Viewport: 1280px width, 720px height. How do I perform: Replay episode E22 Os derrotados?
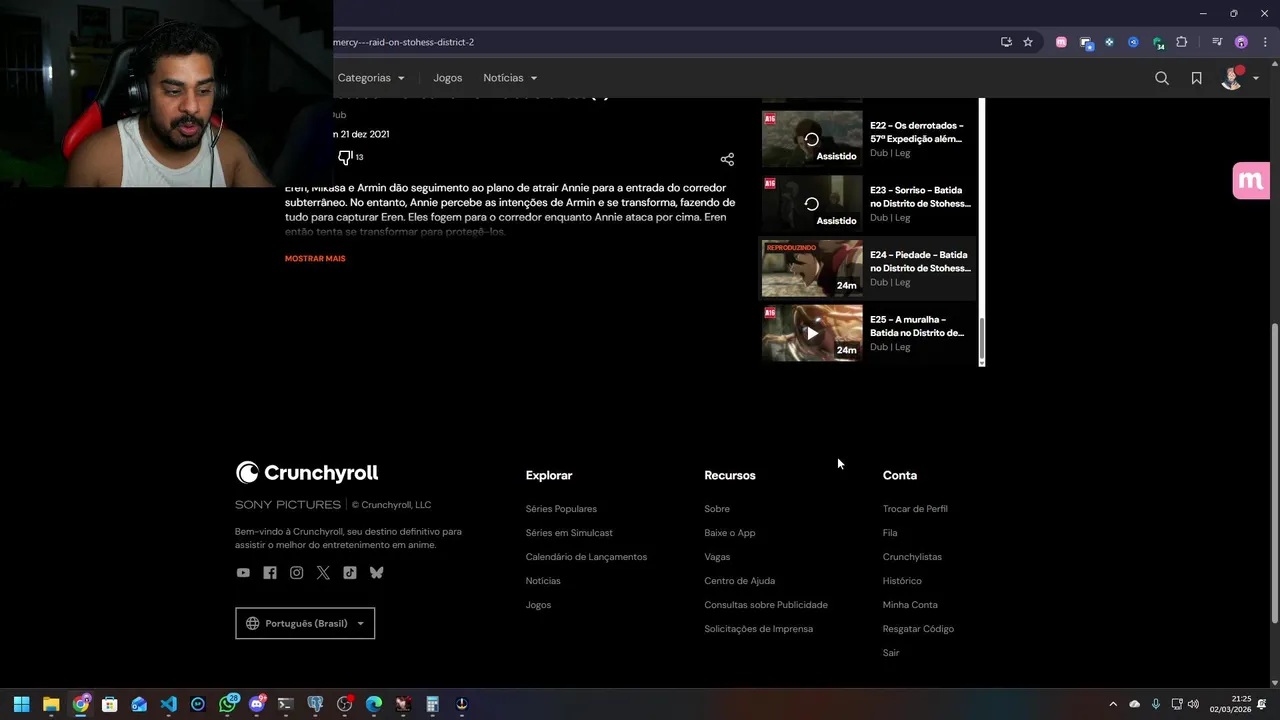[x=812, y=139]
